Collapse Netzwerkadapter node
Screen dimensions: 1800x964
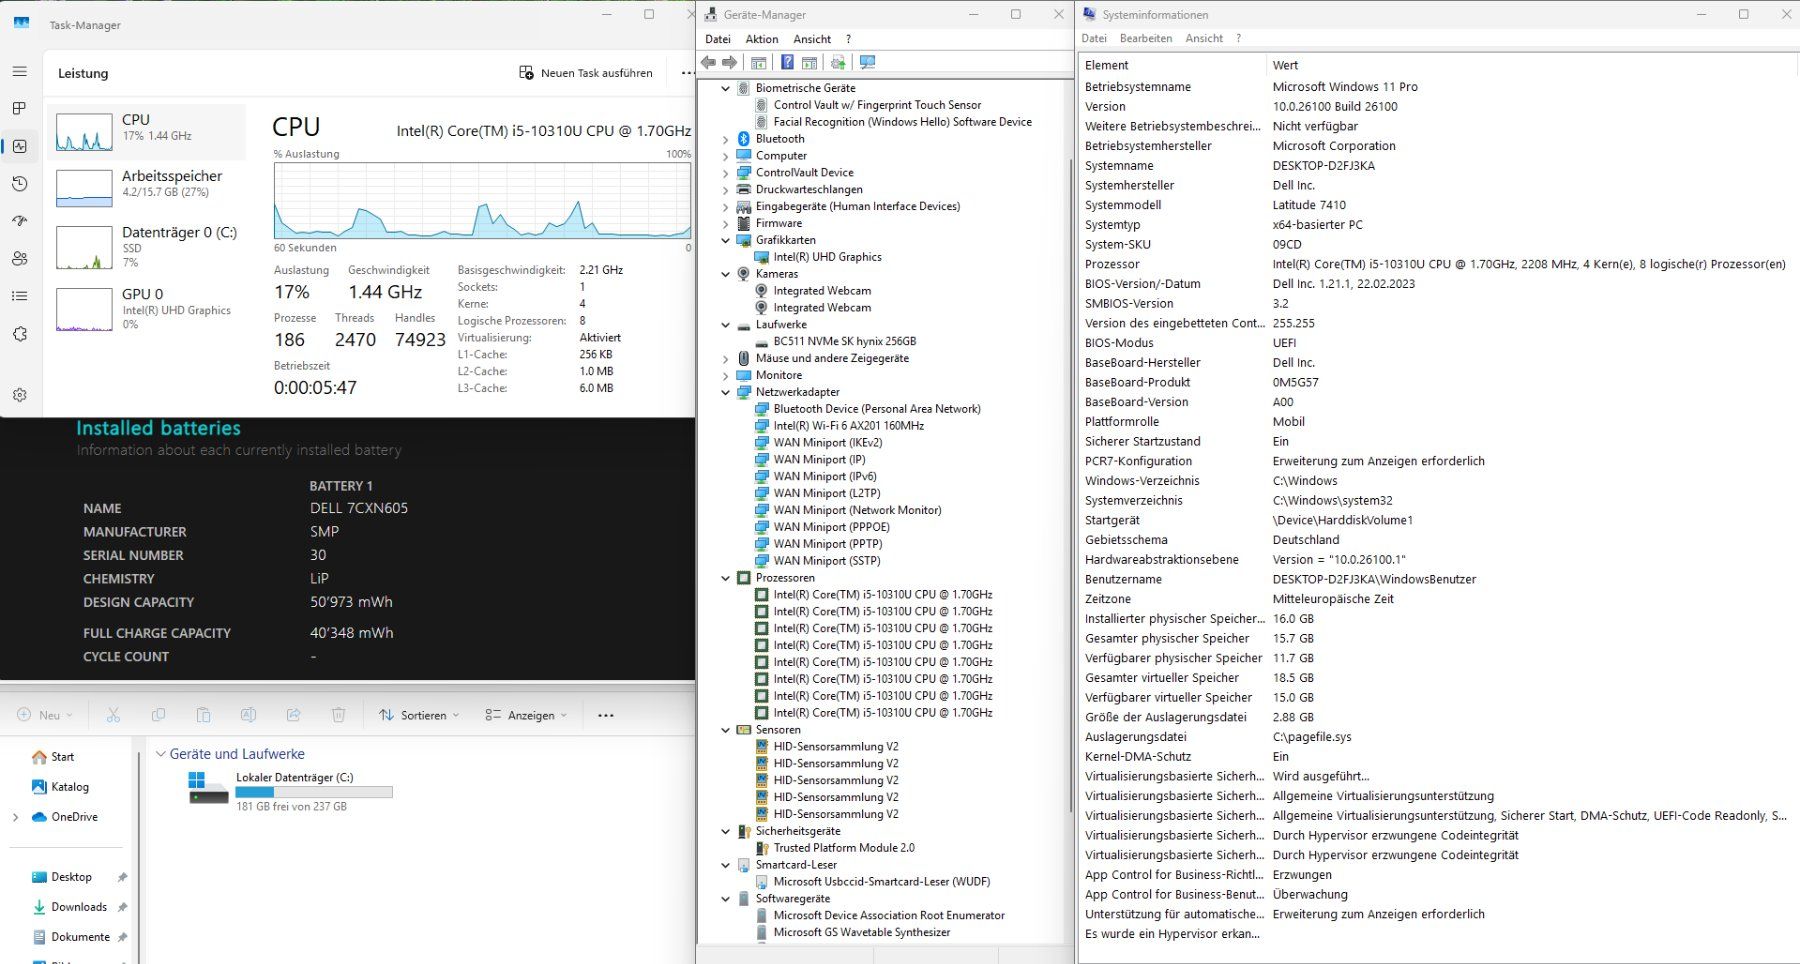pos(726,392)
